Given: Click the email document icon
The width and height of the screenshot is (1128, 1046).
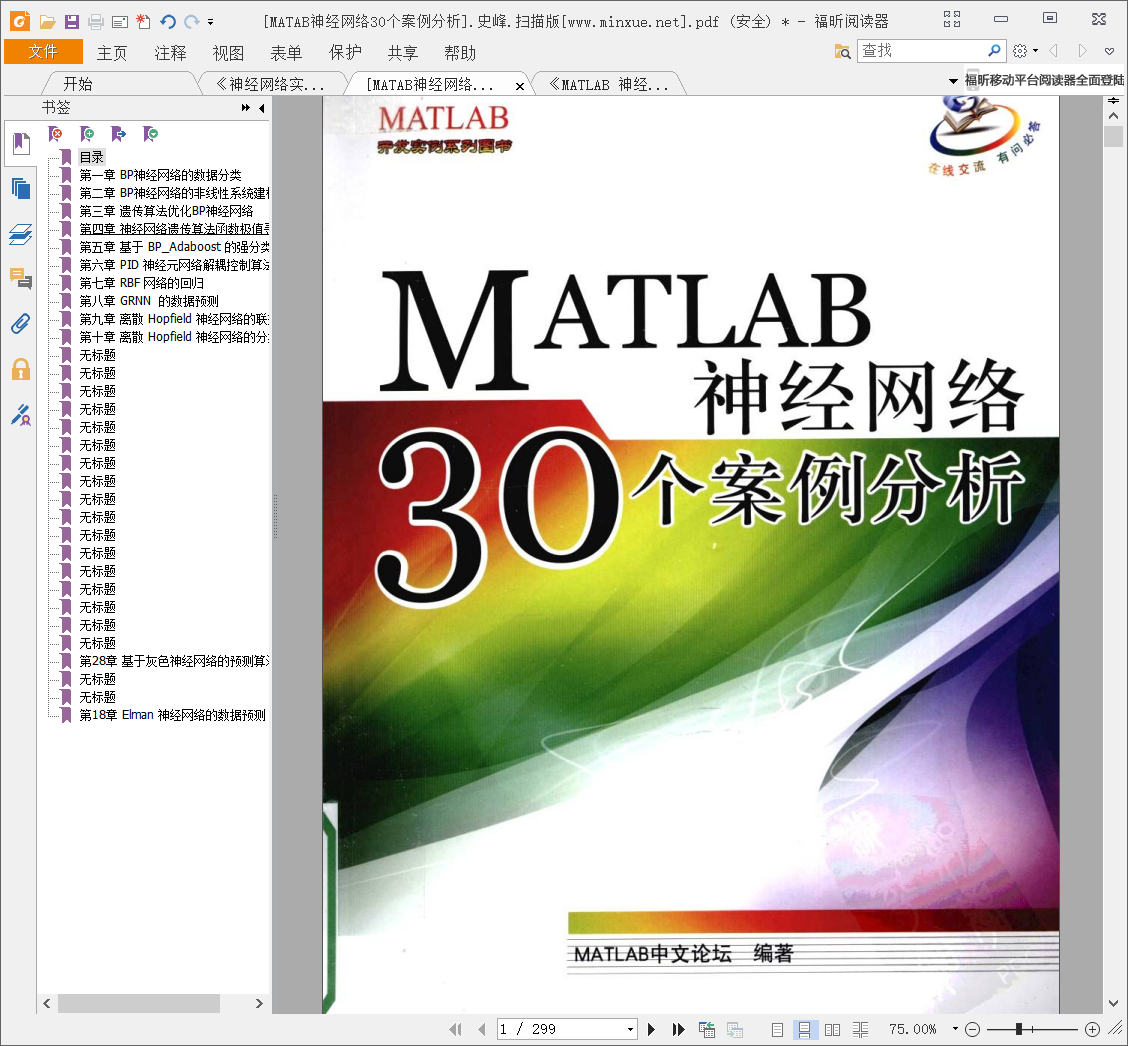Looking at the screenshot, I should point(119,22).
